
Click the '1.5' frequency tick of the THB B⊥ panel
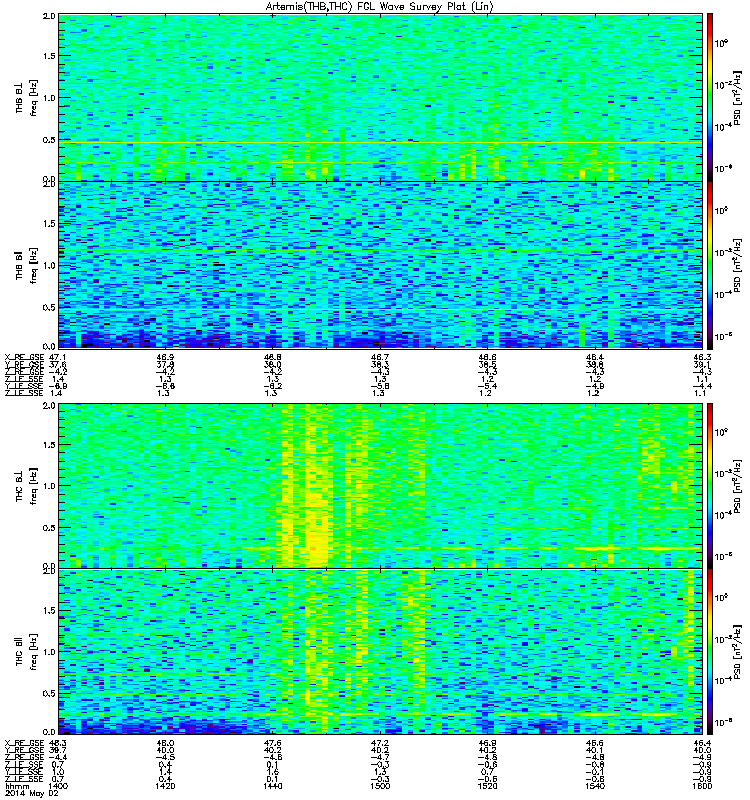[x=49, y=56]
